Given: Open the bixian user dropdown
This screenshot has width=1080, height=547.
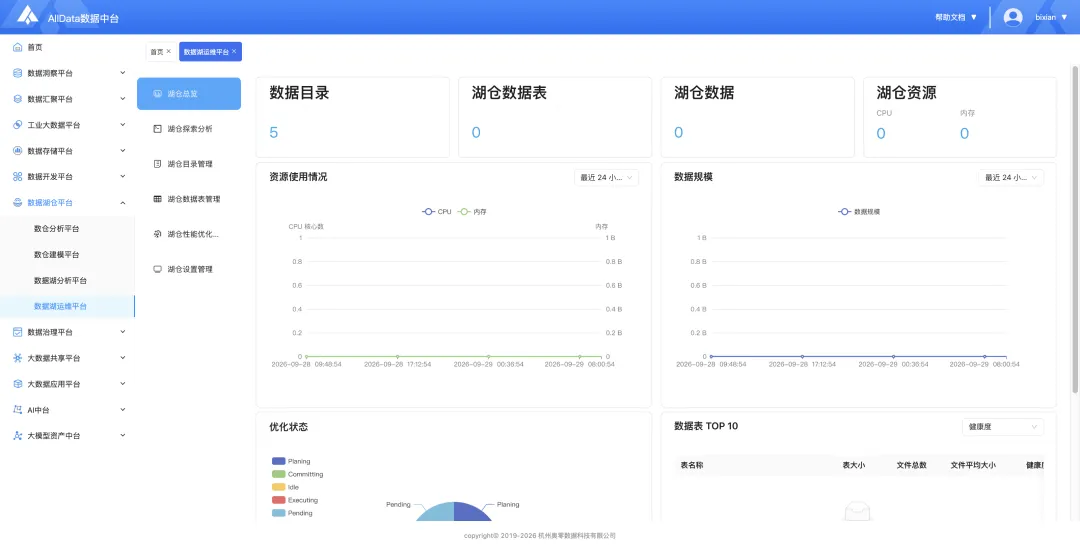Looking at the screenshot, I should [1051, 17].
